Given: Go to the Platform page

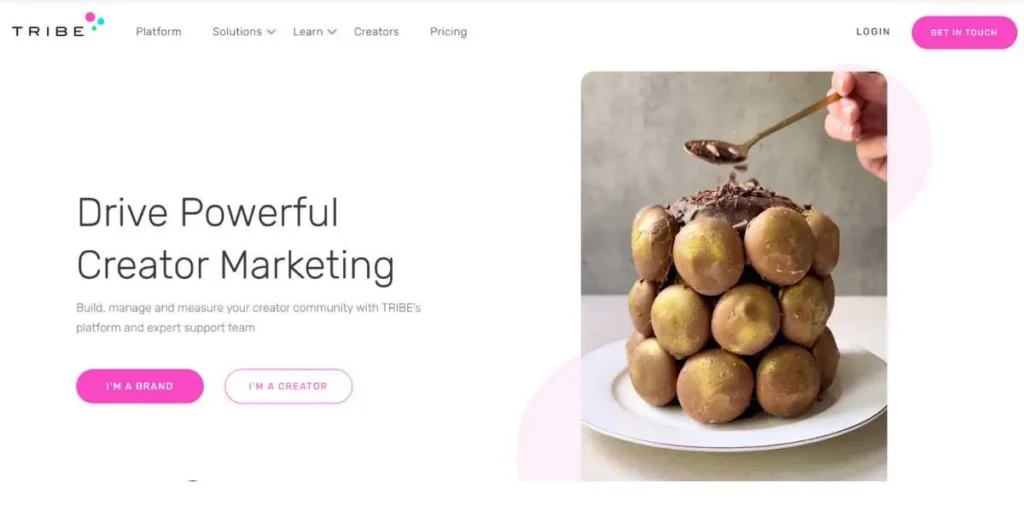Looking at the screenshot, I should point(159,31).
